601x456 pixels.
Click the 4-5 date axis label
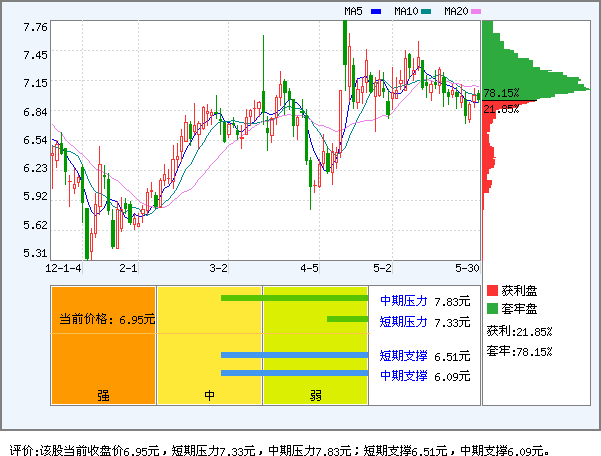309,268
